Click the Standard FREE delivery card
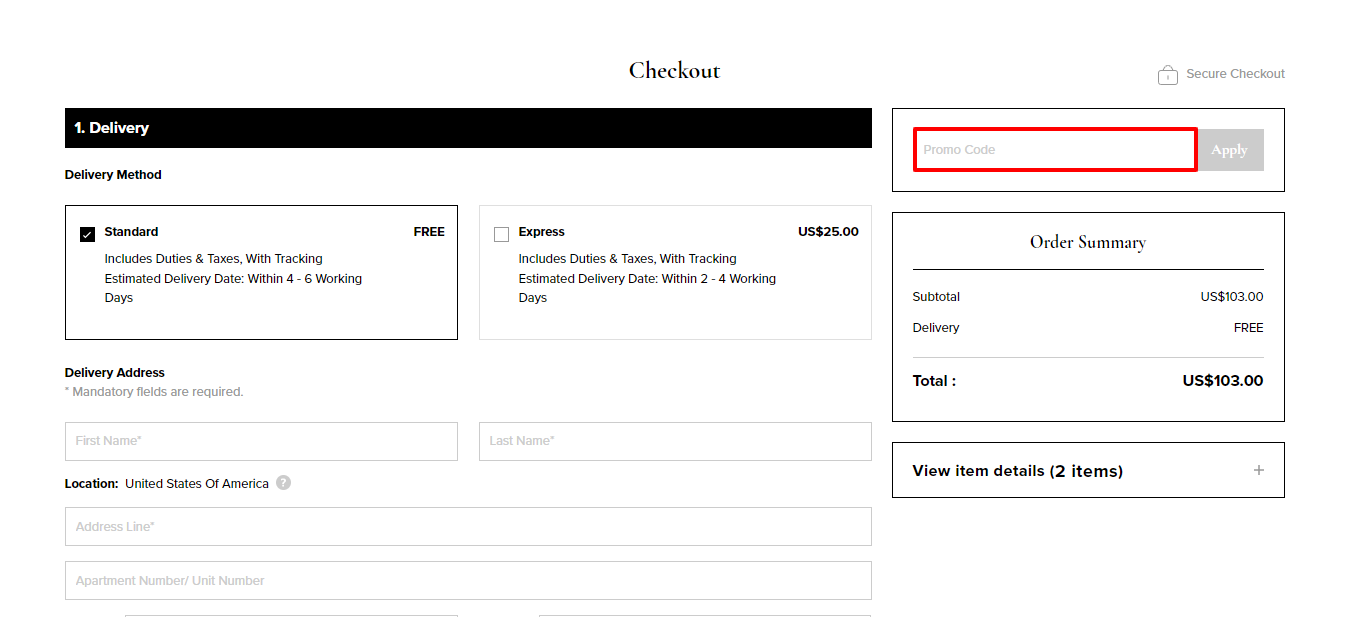Image resolution: width=1349 pixels, height=617 pixels. pyautogui.click(x=261, y=272)
